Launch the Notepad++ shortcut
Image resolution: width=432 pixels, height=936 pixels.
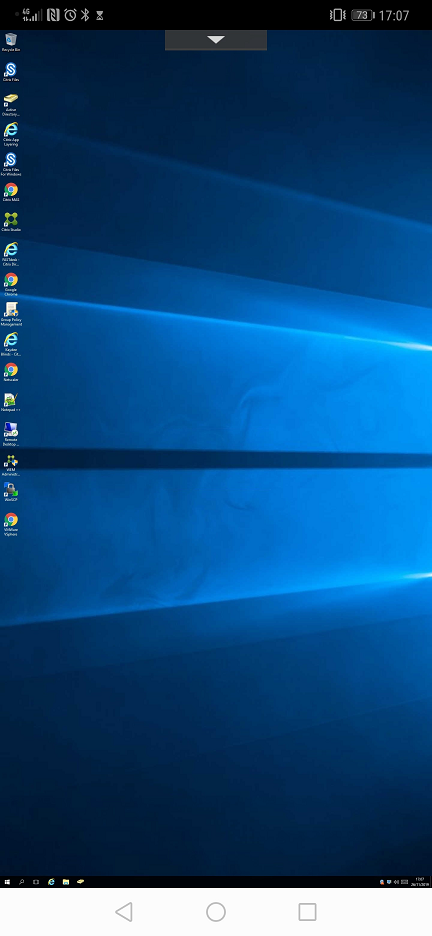[x=11, y=402]
